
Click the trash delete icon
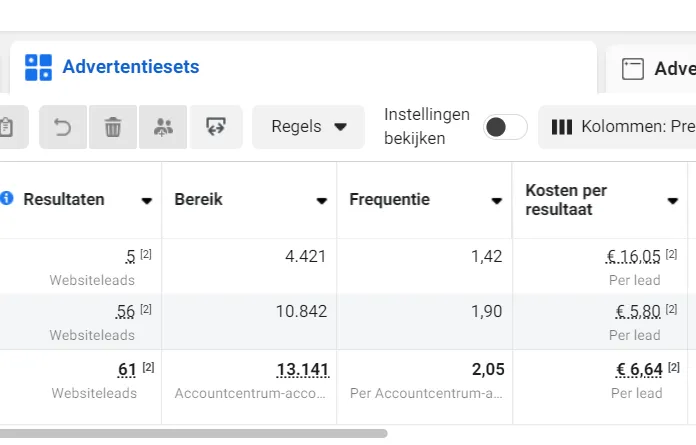113,127
